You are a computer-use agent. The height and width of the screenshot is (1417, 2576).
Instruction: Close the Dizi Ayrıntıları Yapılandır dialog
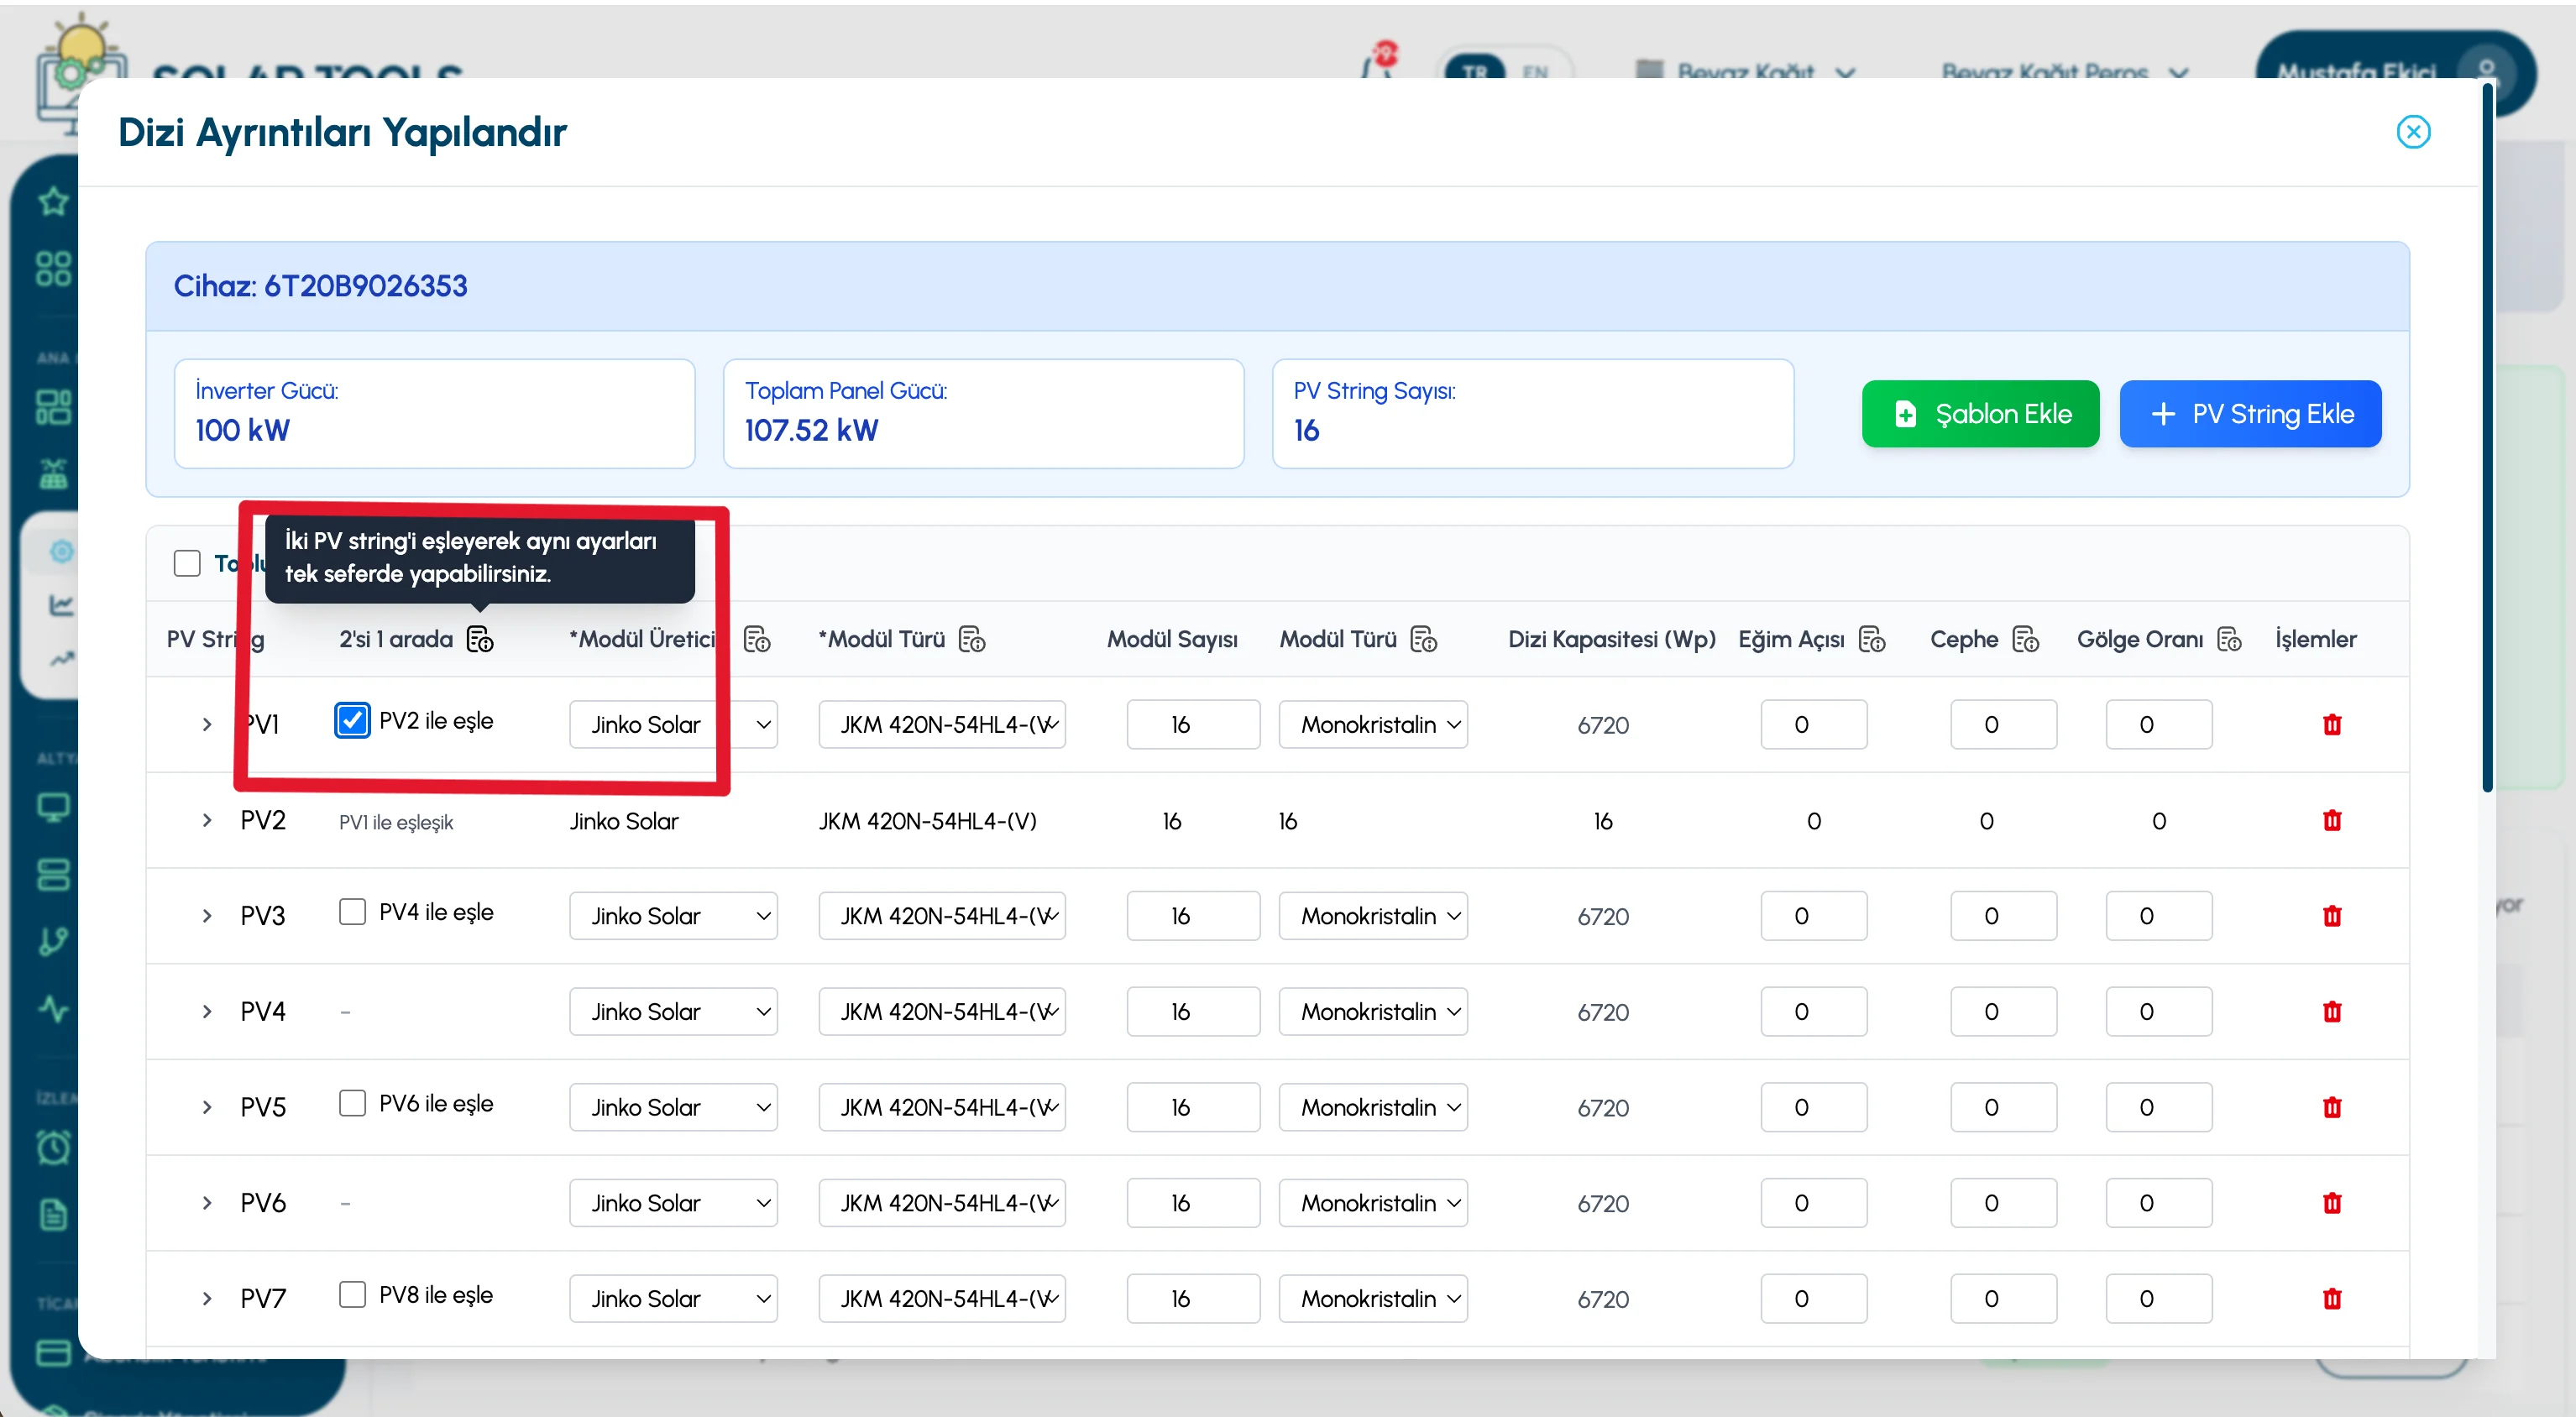tap(2413, 132)
